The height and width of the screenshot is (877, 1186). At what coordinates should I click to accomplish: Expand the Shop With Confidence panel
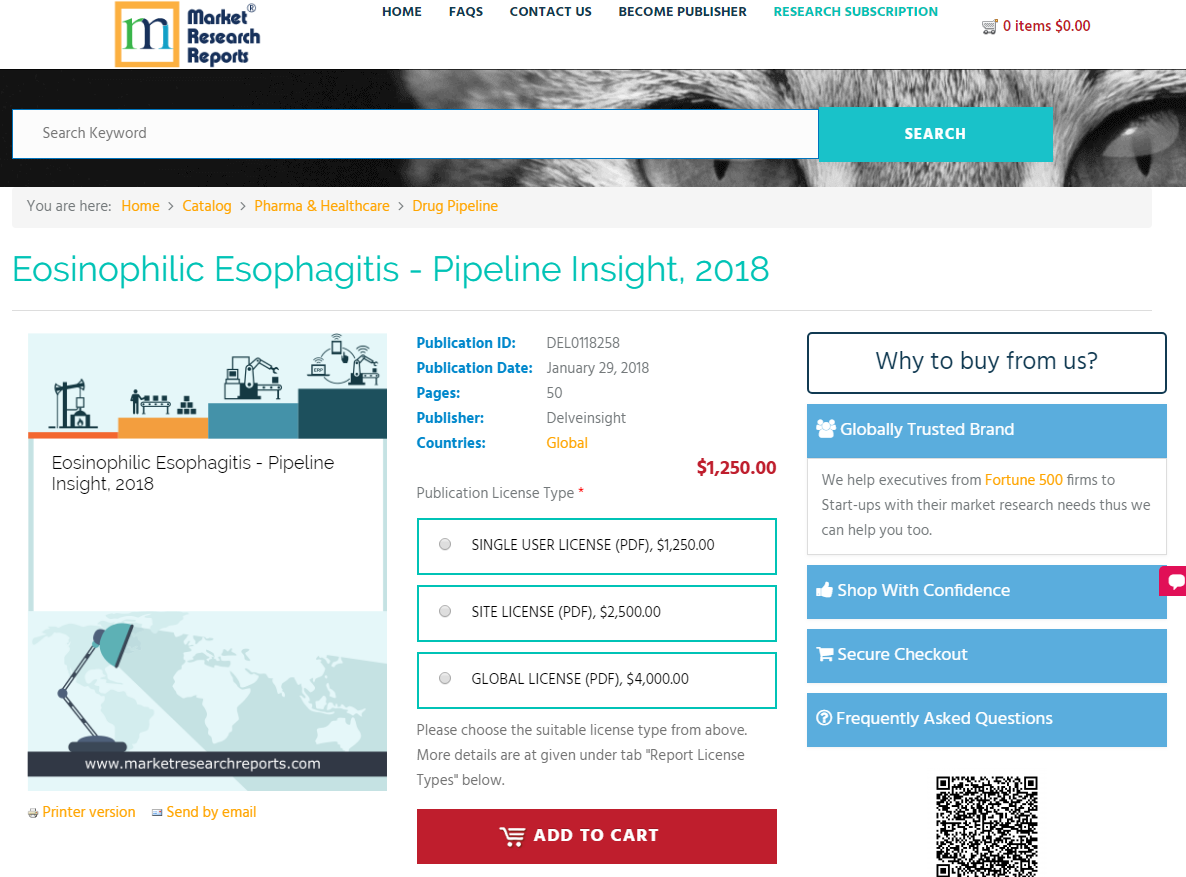(986, 592)
